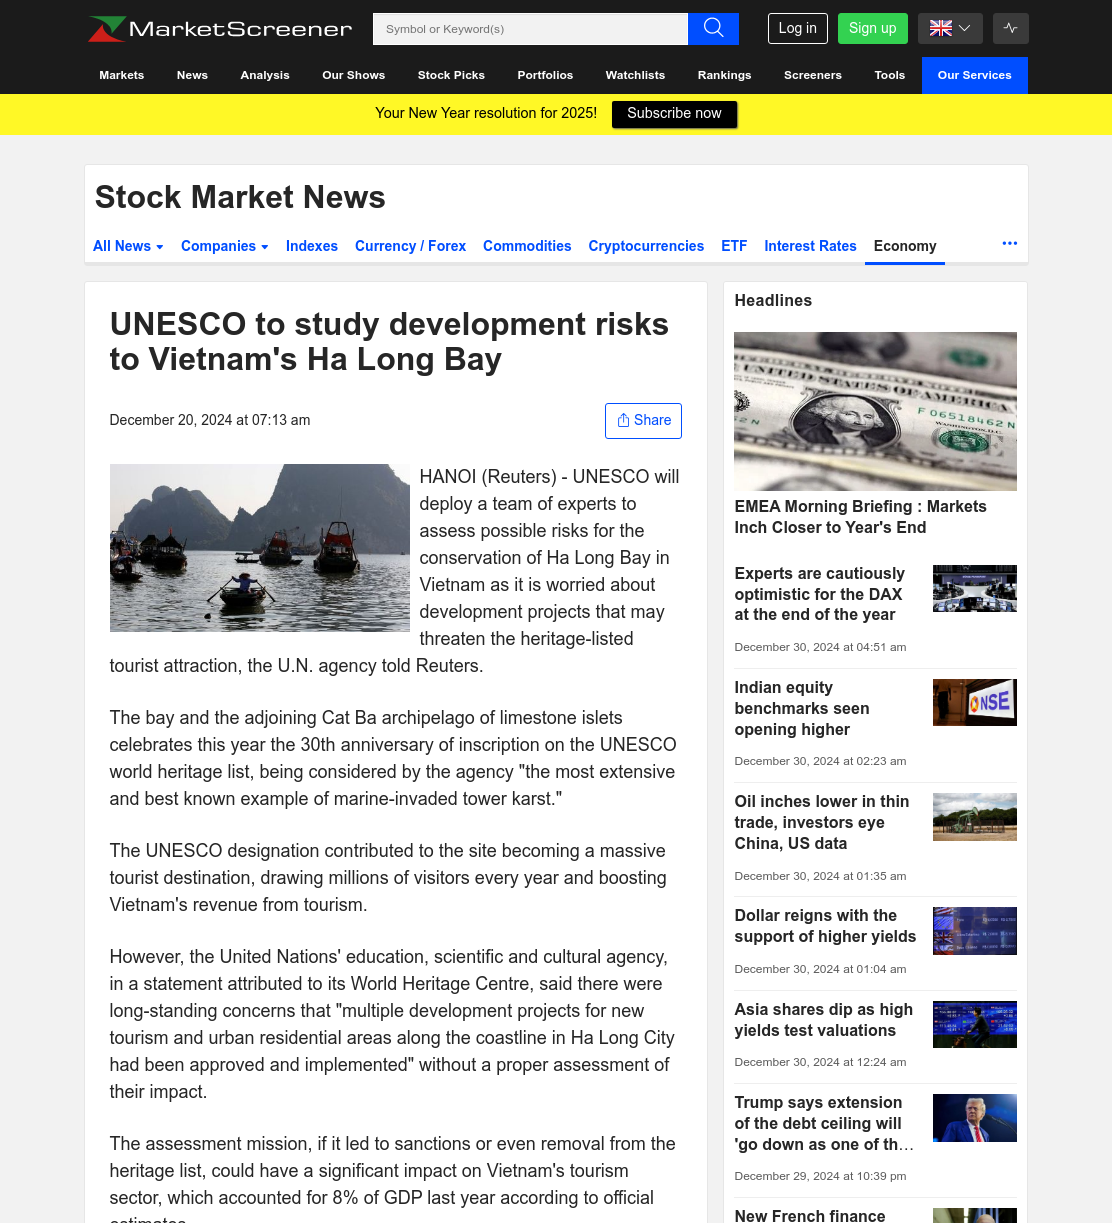Screen dimensions: 1112x1223
Task: Open the DAX cautiously optimistic headline
Action: click(820, 594)
